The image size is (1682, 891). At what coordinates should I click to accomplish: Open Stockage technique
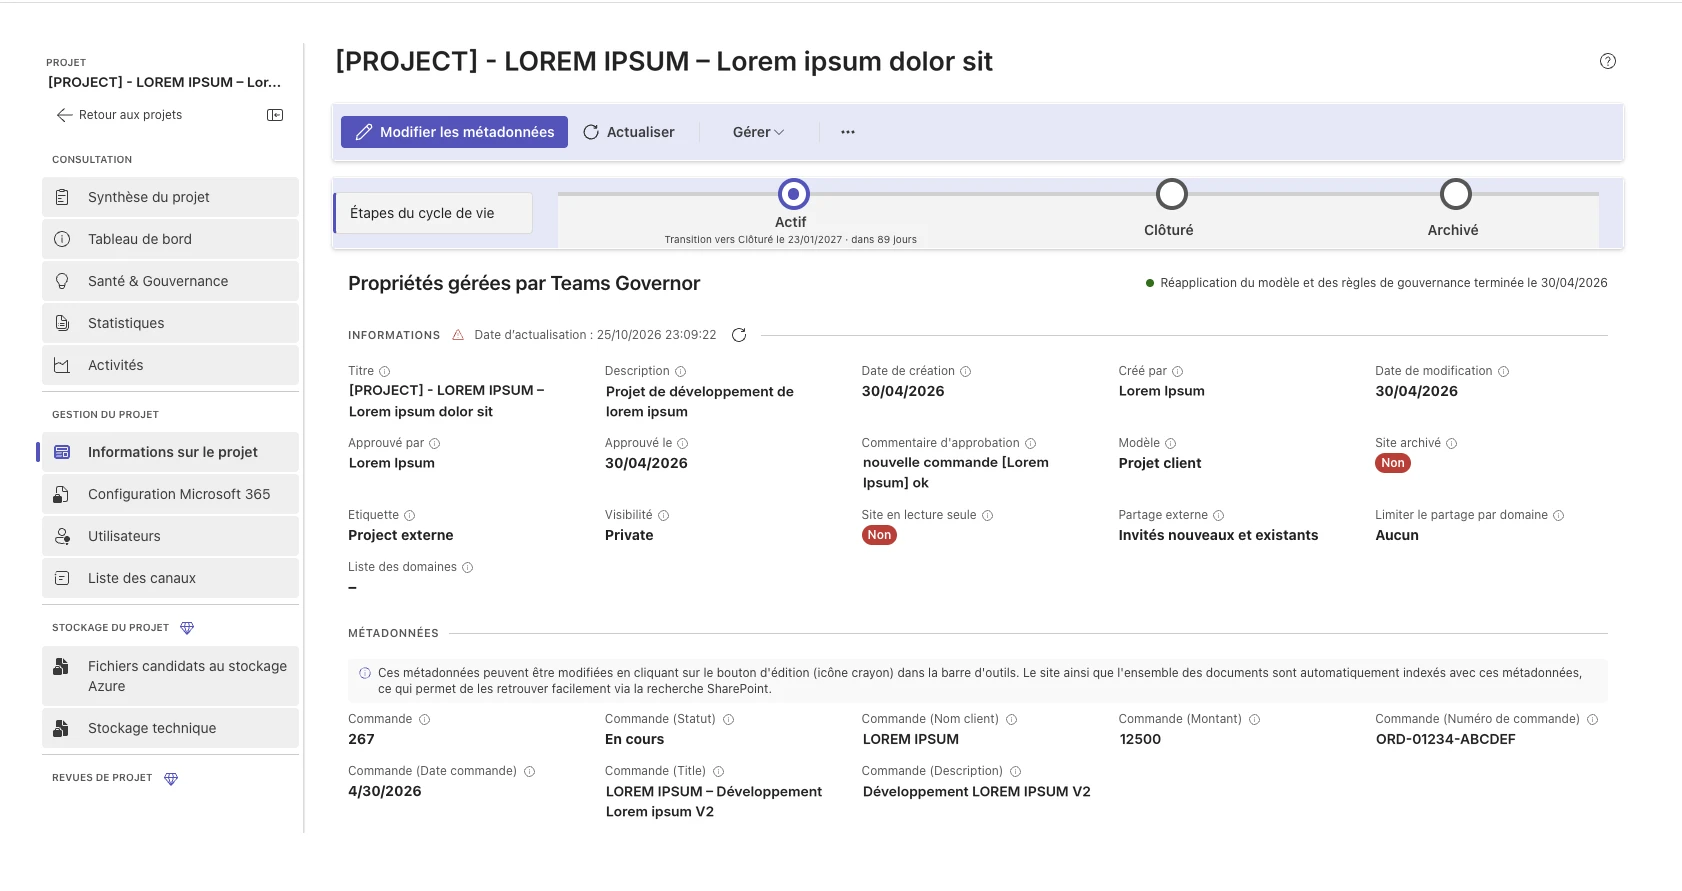(x=170, y=728)
